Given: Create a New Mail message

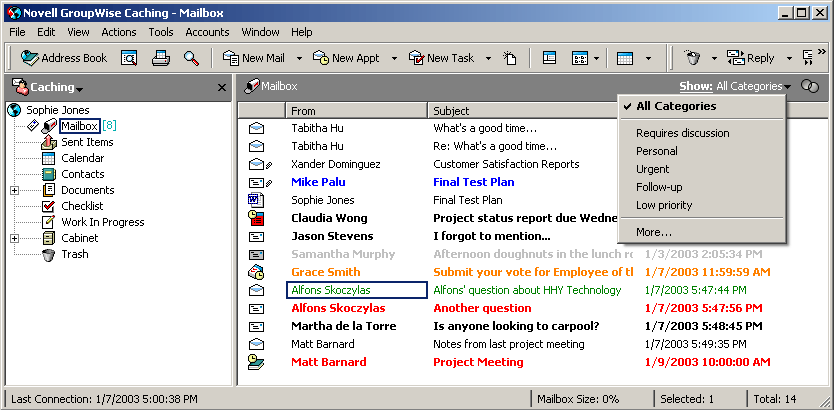Looking at the screenshot, I should coord(254,58).
